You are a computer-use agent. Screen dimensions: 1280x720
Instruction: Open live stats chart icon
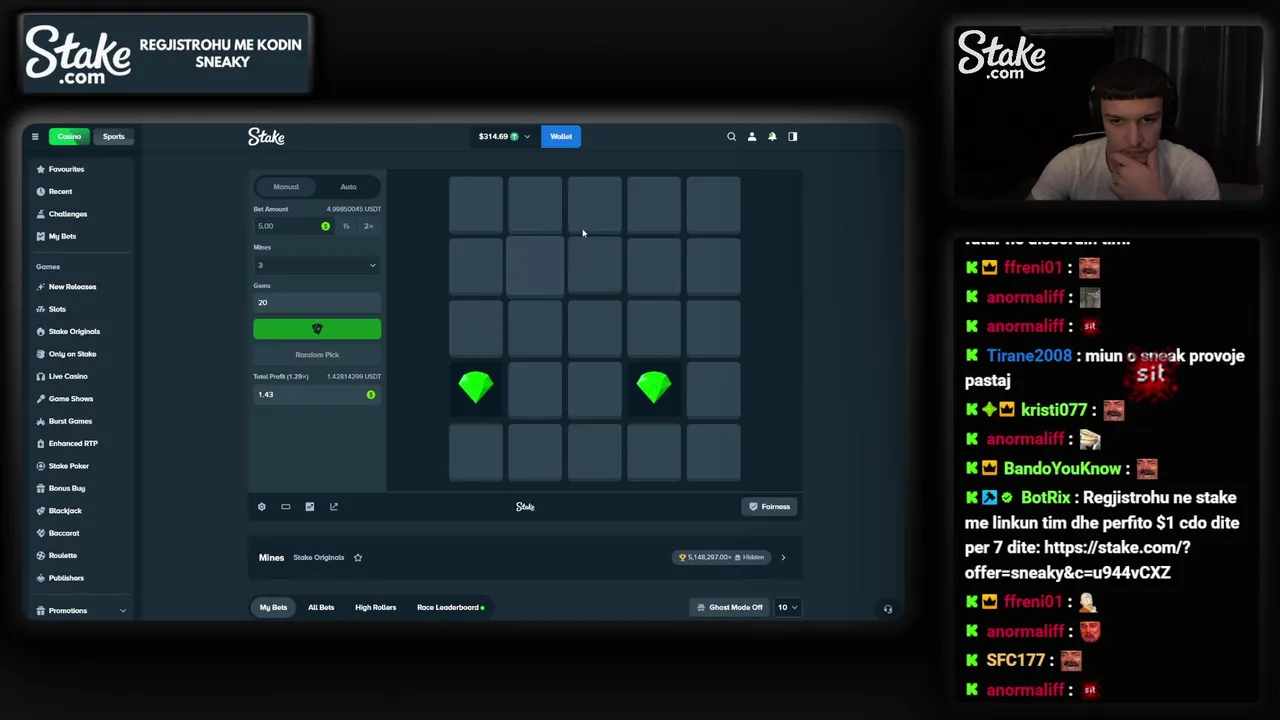point(310,506)
